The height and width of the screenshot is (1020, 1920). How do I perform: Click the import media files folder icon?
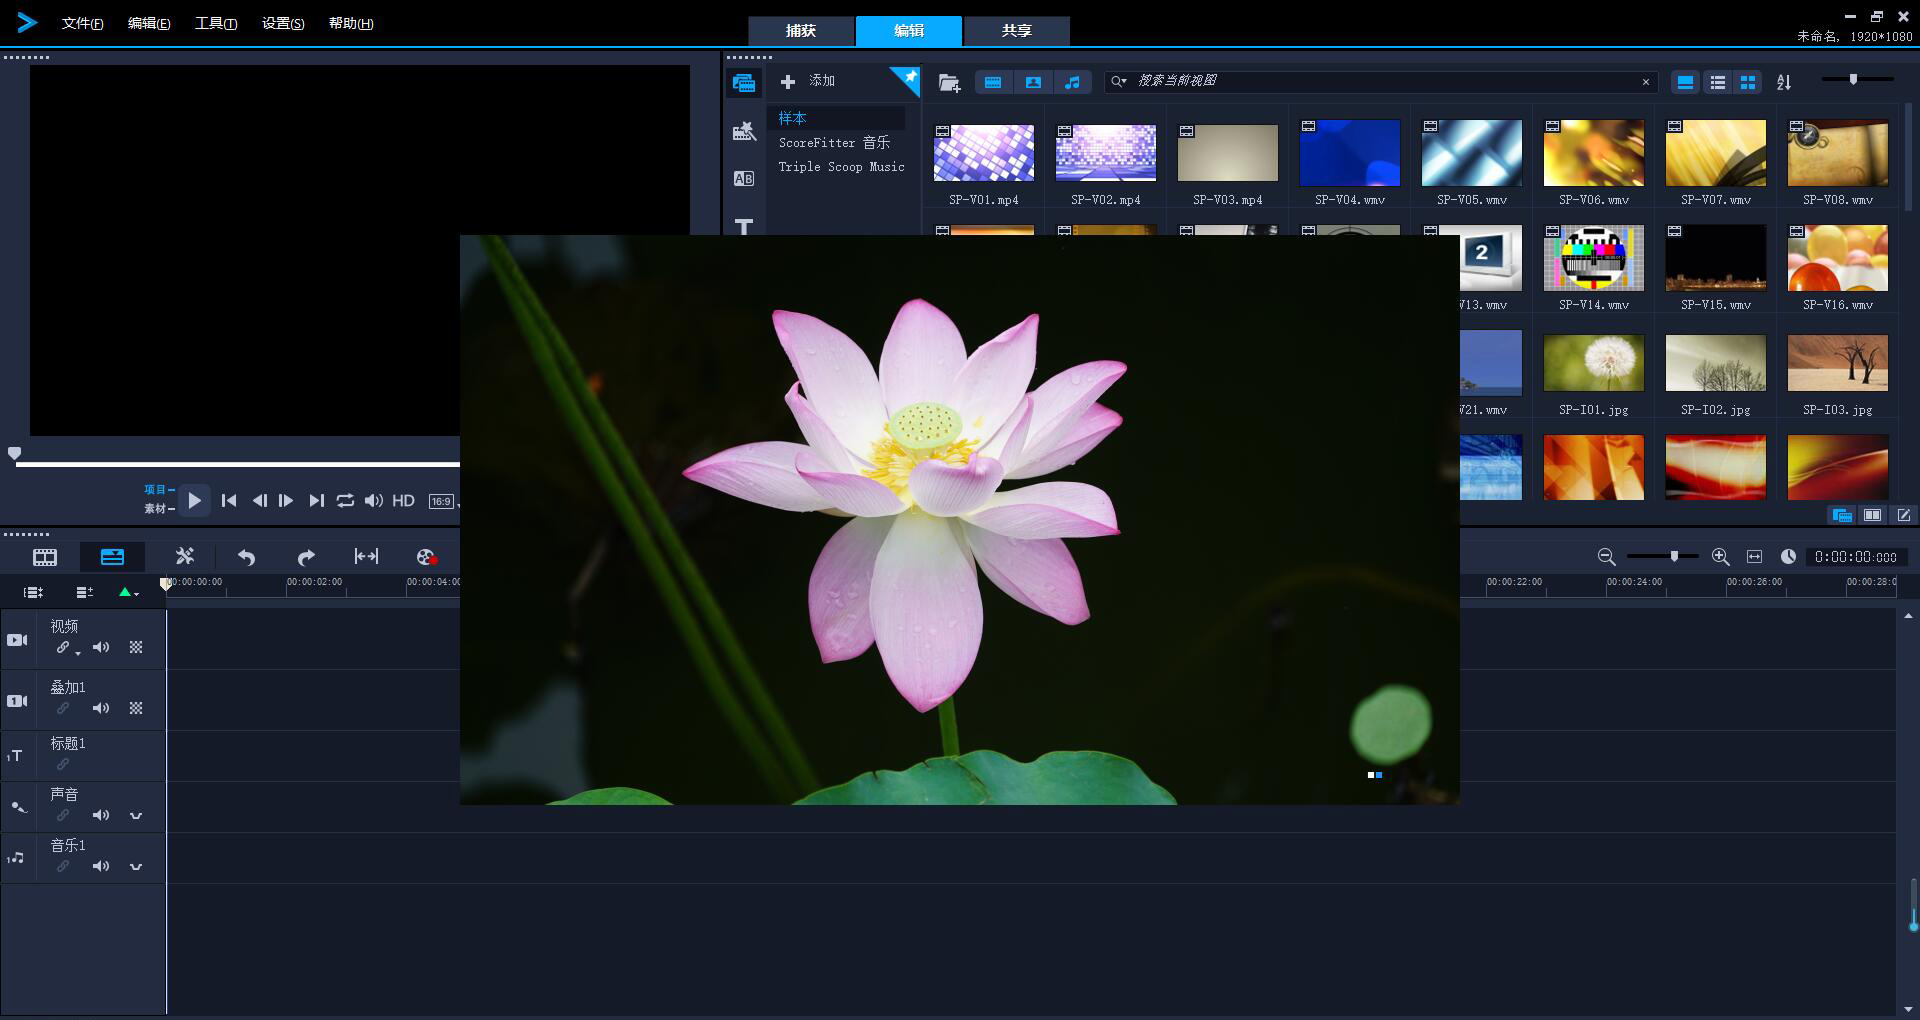coord(949,83)
